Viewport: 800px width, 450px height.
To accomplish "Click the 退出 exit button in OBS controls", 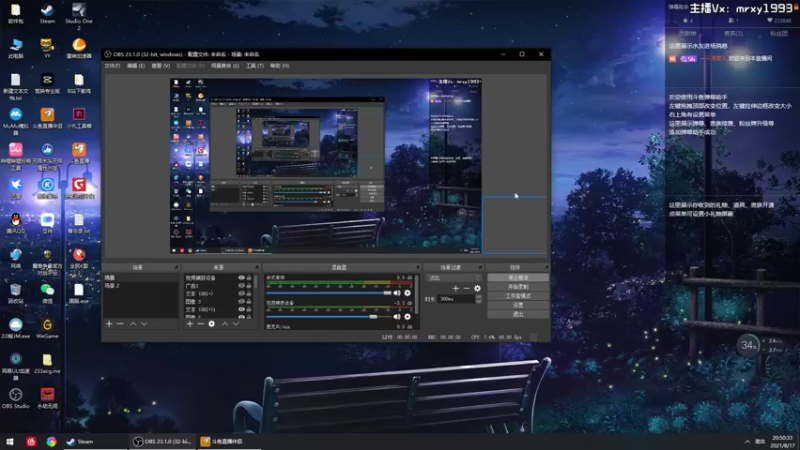I will click(x=518, y=314).
